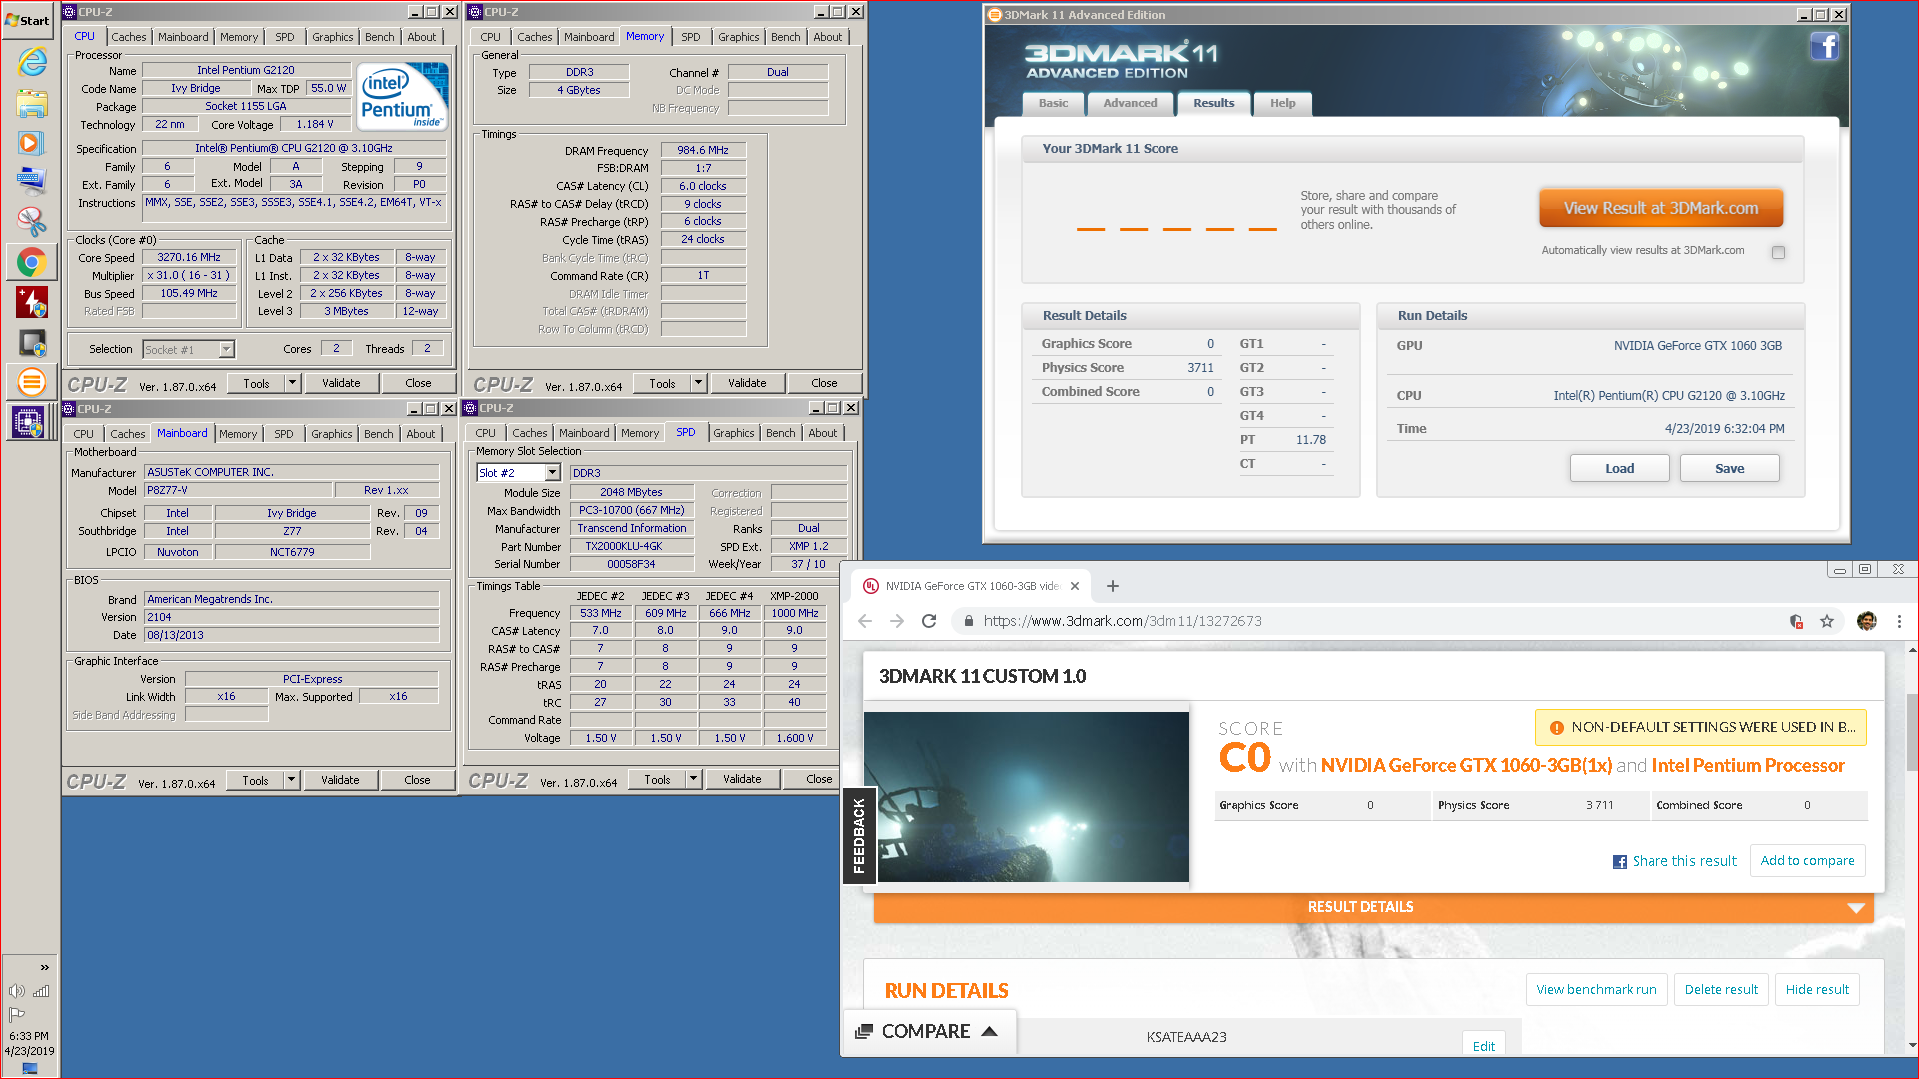Click the Intel Pentium Processor link
The image size is (1919, 1079).
click(1748, 765)
